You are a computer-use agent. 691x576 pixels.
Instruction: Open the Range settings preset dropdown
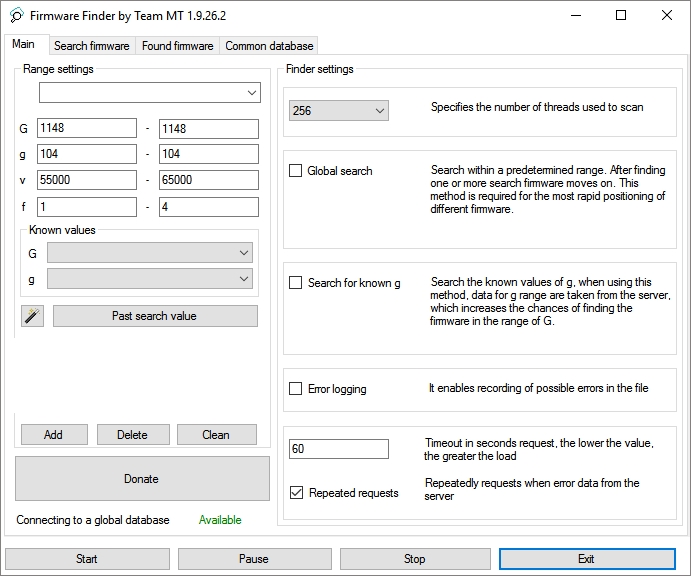(150, 93)
